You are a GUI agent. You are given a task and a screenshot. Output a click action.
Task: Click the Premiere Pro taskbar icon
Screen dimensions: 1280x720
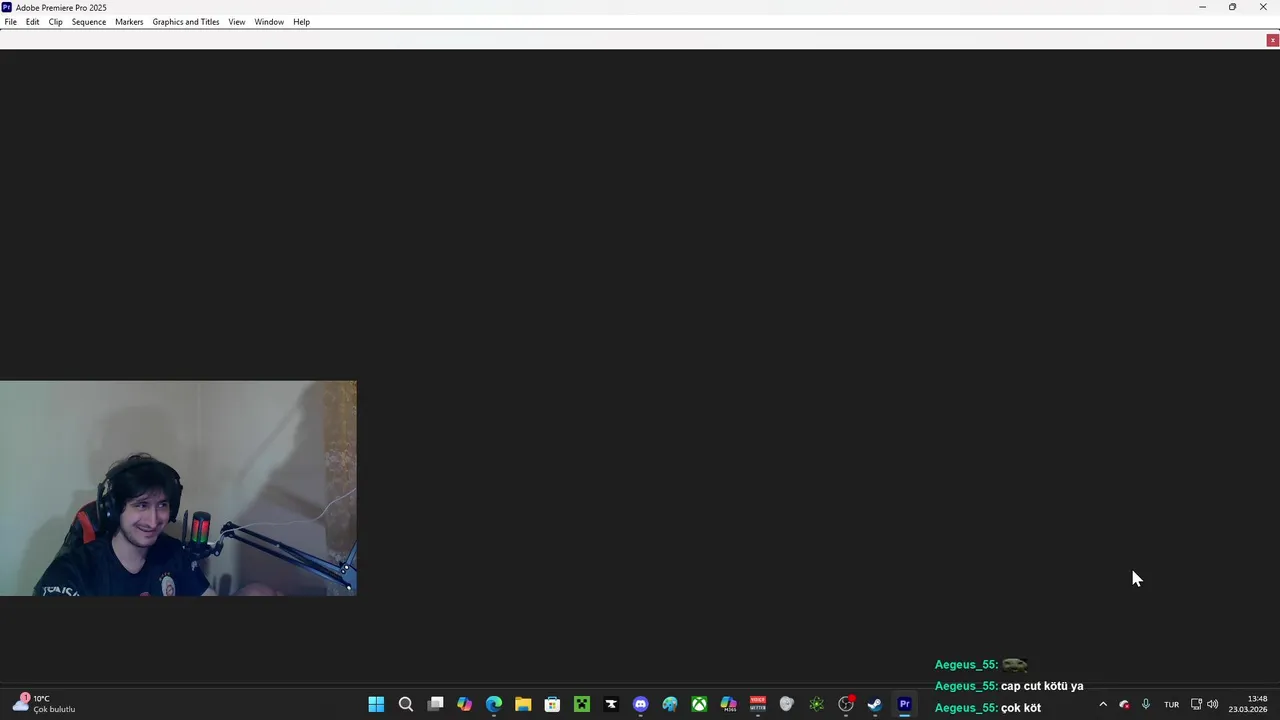point(905,704)
